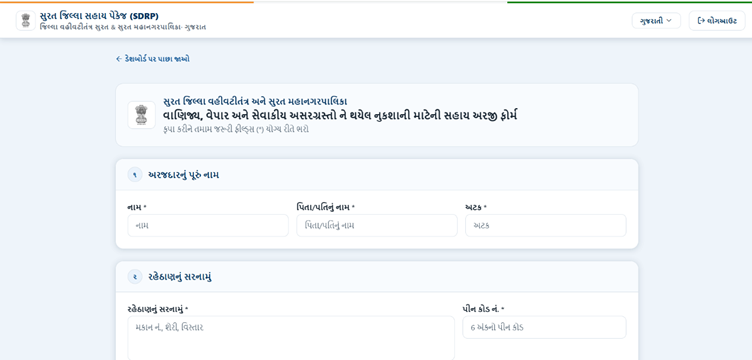Click the 'અટક' field label

pos(476,207)
